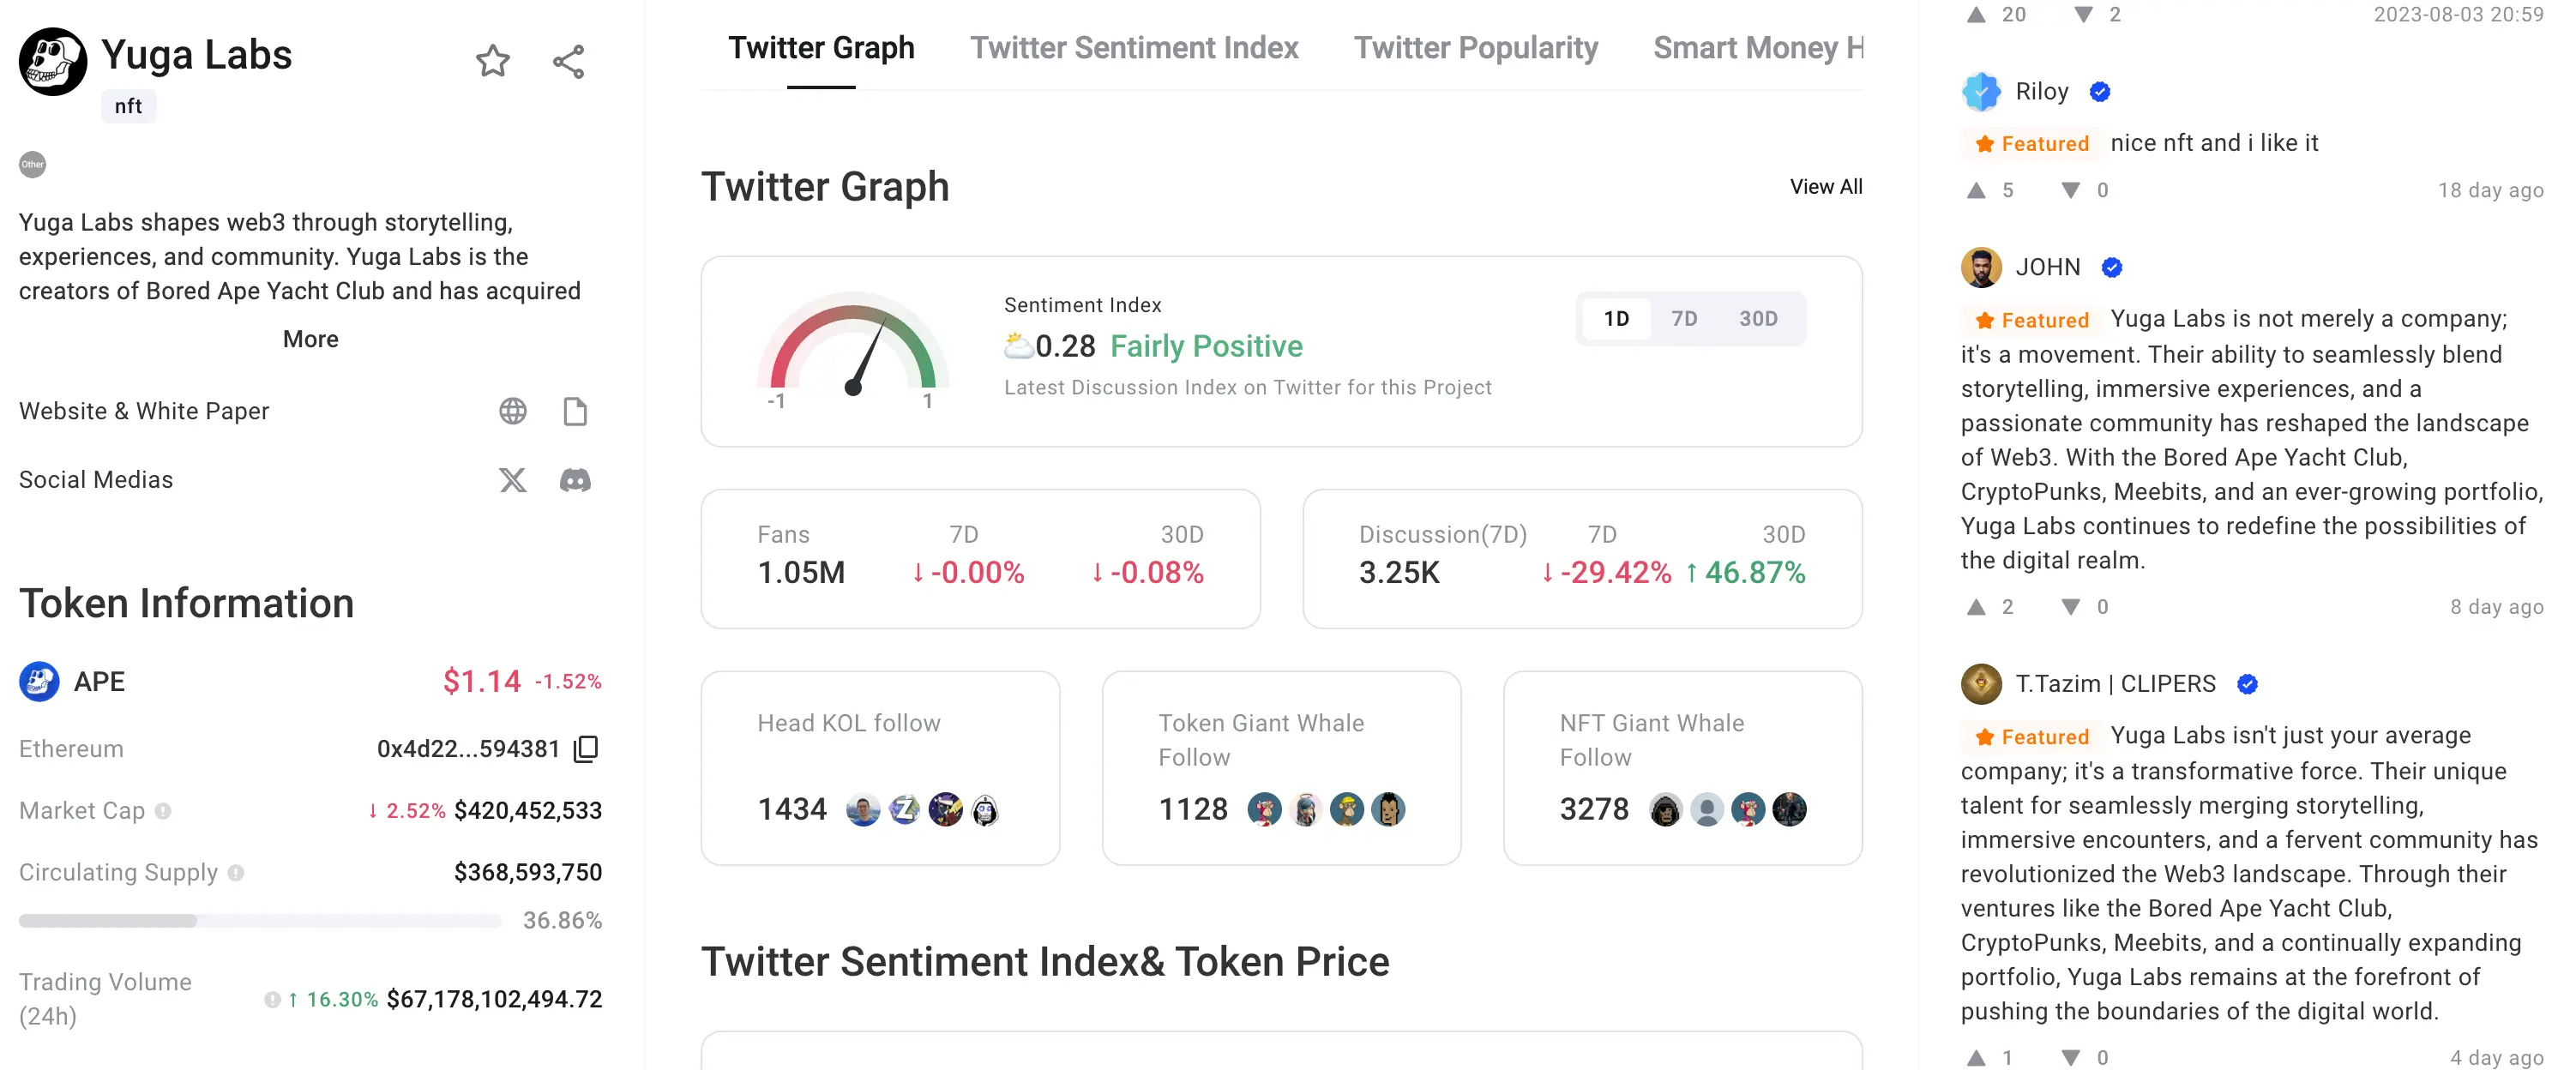Switch to the Twitter Sentiment Index tab
This screenshot has width=2576, height=1070.
1134,48
